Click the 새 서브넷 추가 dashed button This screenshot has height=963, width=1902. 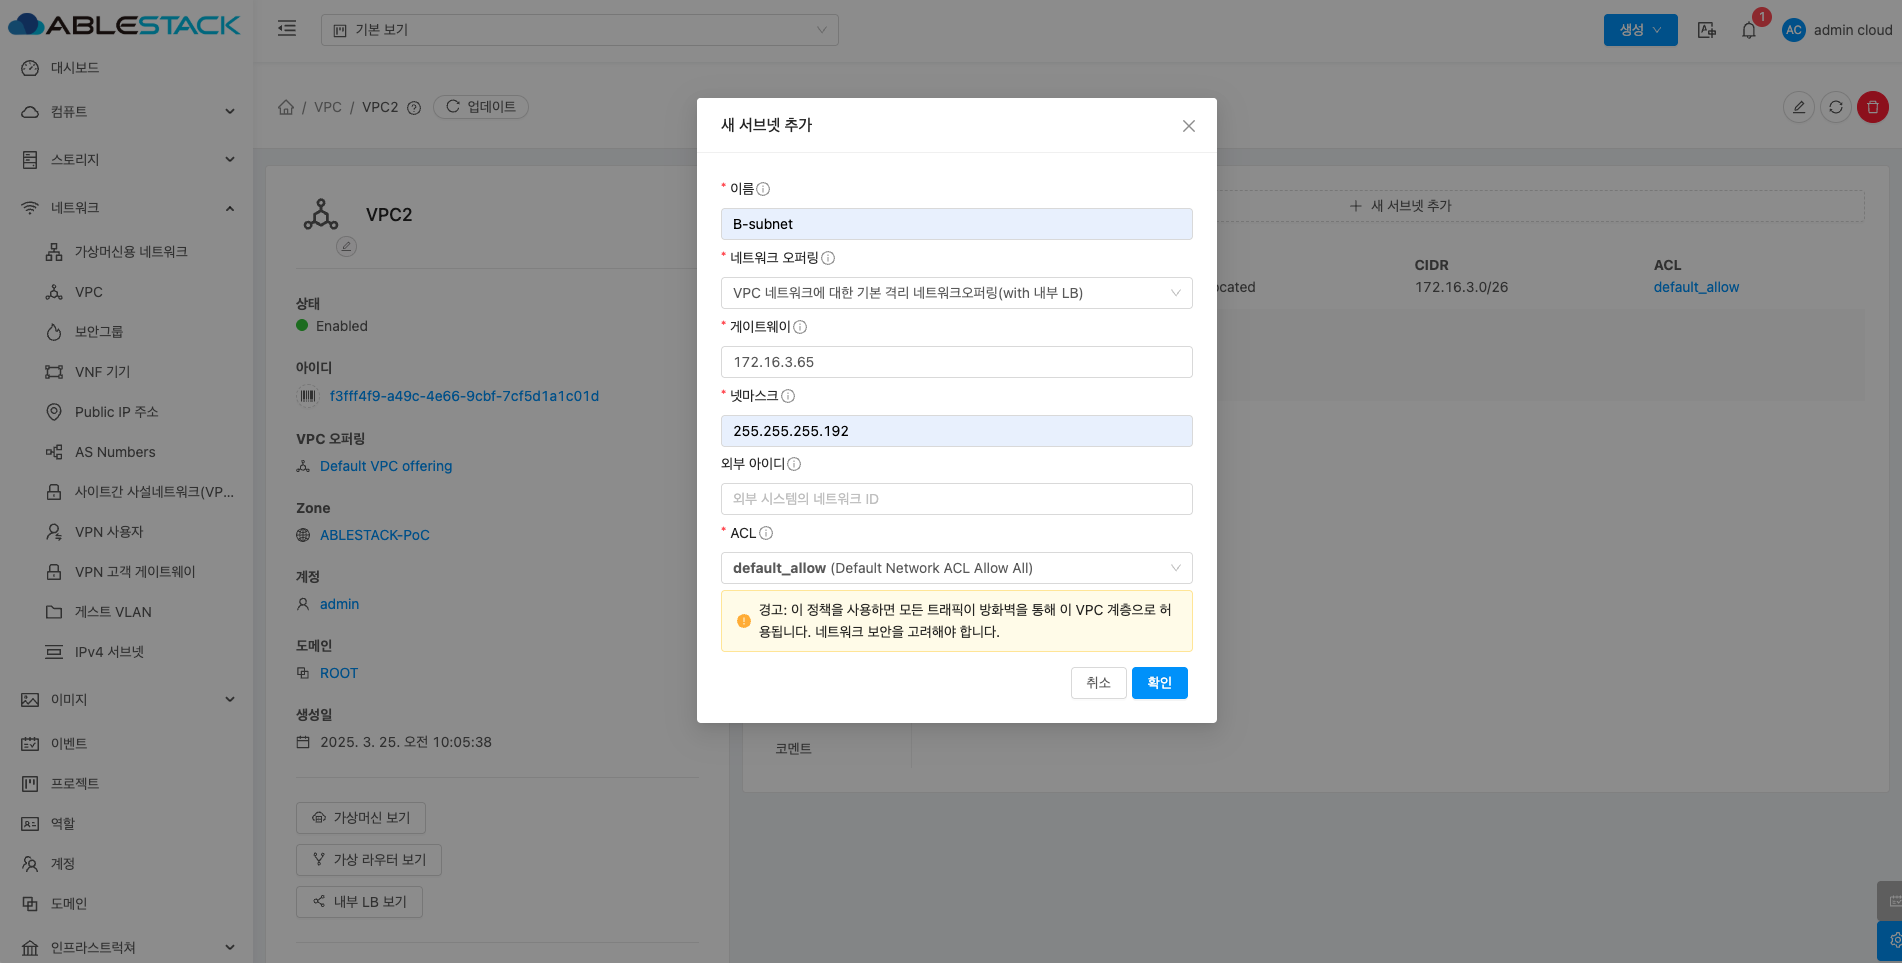point(1400,206)
